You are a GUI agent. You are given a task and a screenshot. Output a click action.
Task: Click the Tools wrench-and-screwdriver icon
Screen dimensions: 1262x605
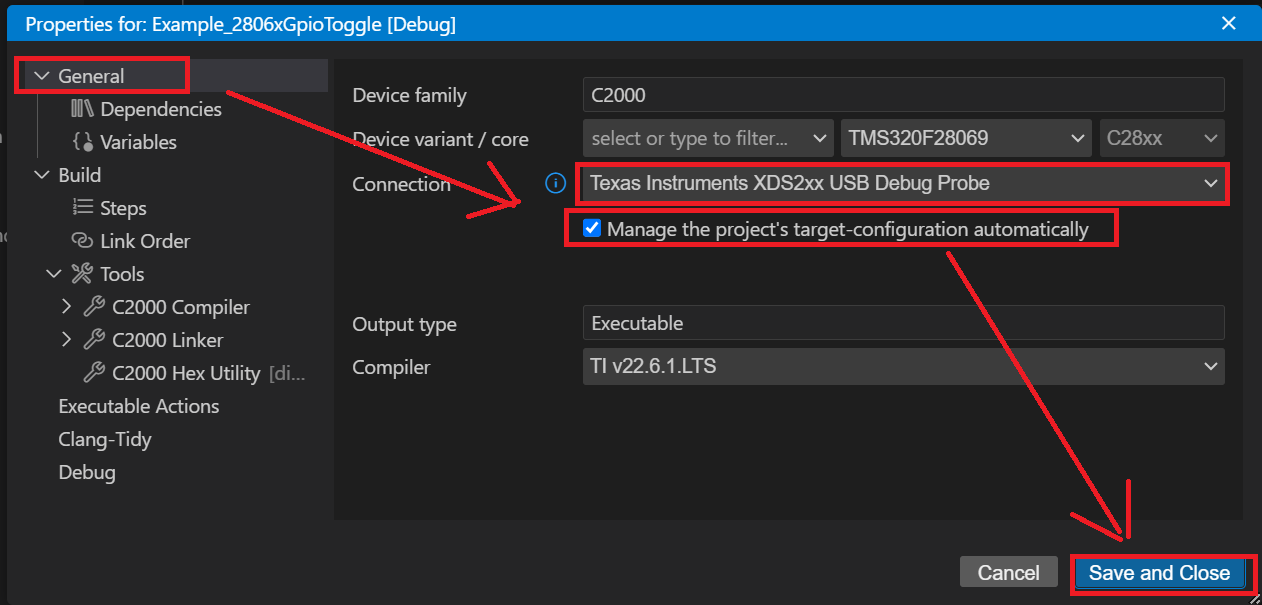coord(82,274)
